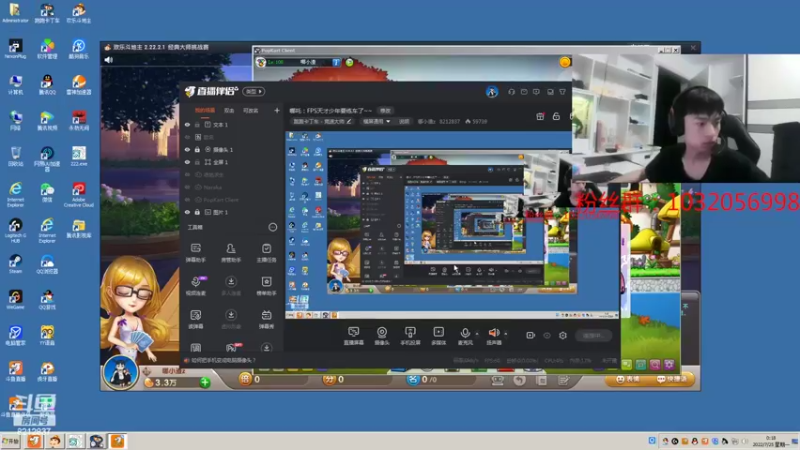Collapse the 工具箱 toolbox section

coord(272,227)
